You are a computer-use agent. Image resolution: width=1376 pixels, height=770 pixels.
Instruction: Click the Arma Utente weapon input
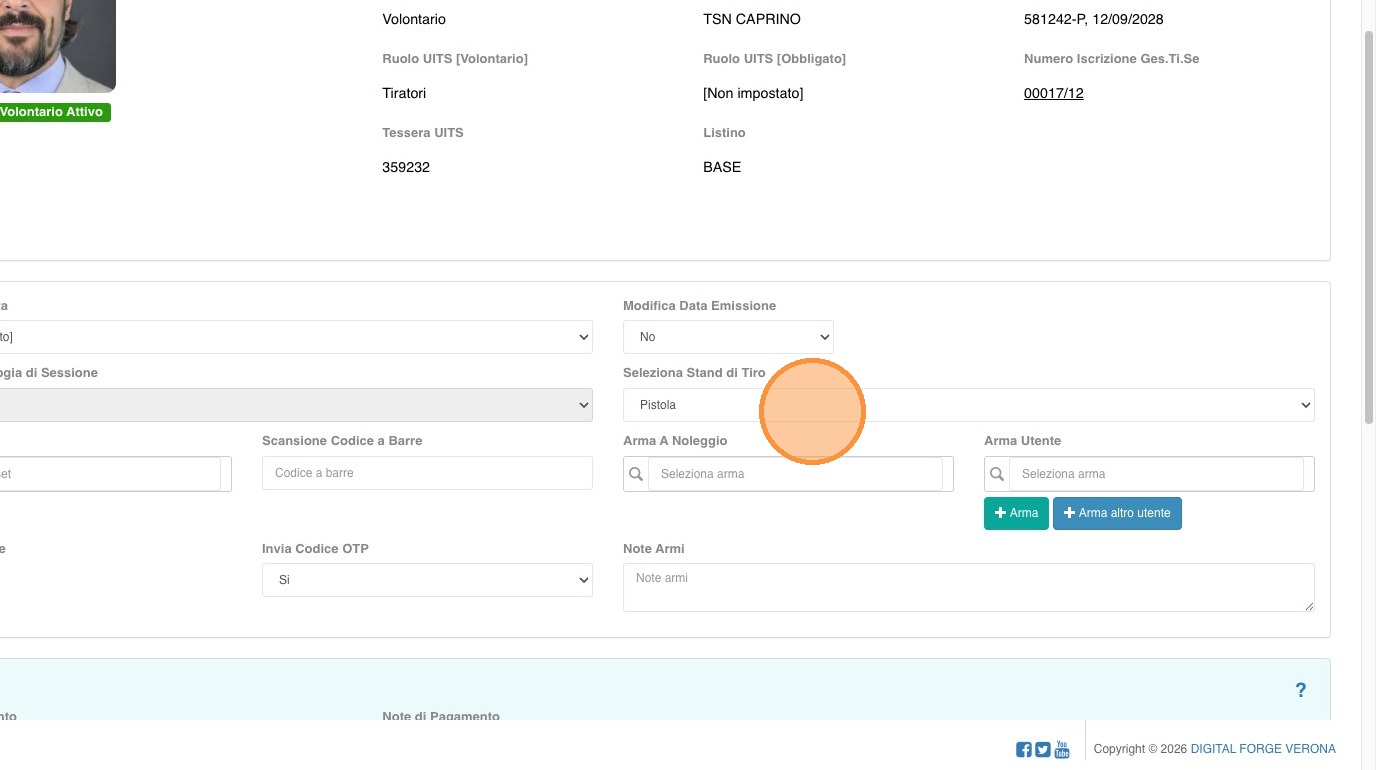point(1156,474)
